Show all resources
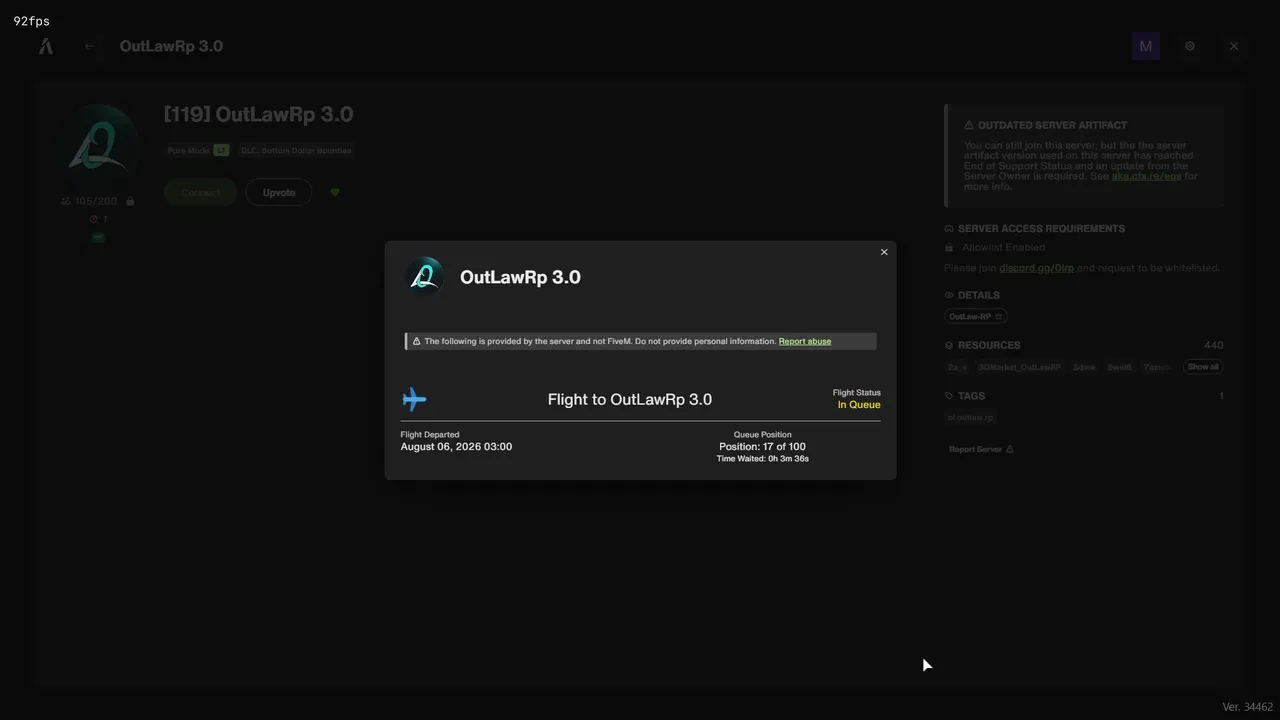1280x720 pixels. (x=1203, y=367)
